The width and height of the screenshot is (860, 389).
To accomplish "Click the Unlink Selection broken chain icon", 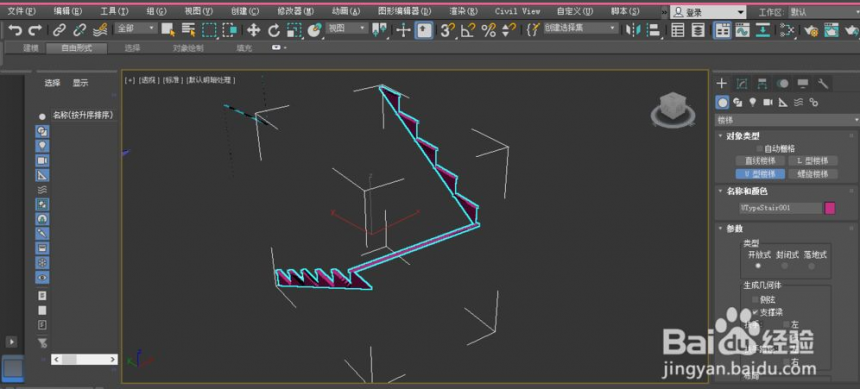I will (80, 30).
